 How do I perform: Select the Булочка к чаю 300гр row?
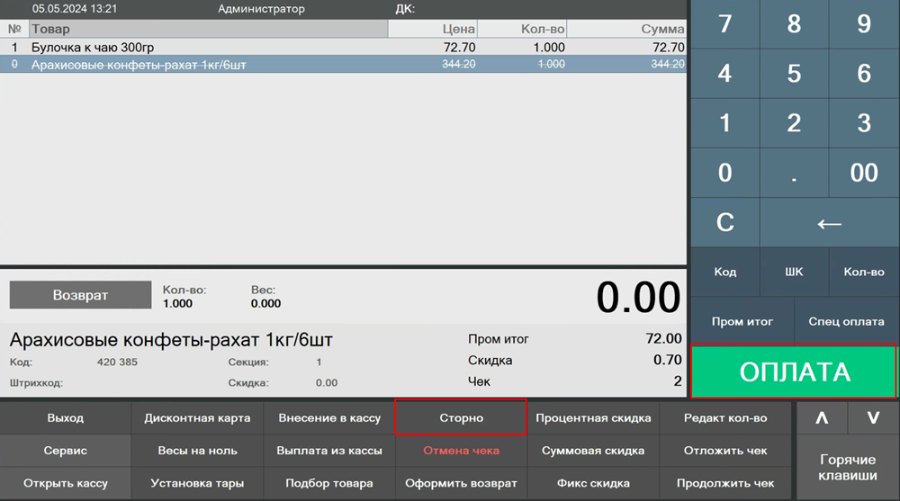pos(343,47)
